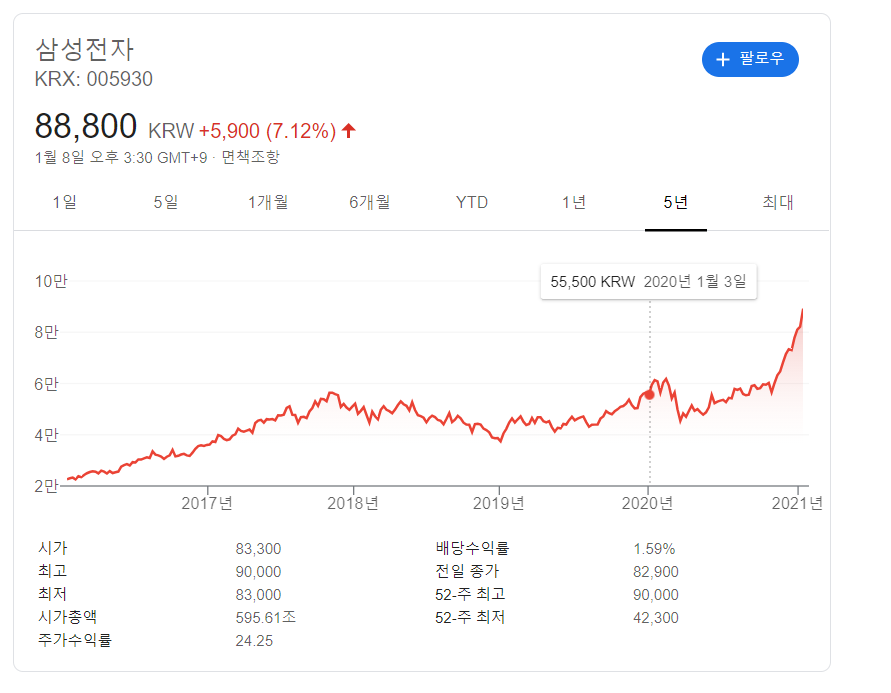Click the 최고 value 90,000
Screen dimensions: 891x693
[x=259, y=571]
